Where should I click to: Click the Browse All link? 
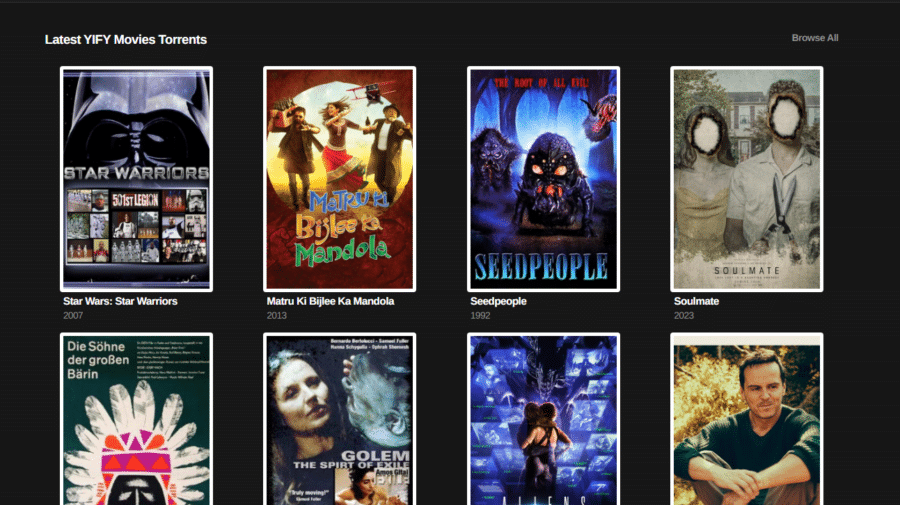click(x=814, y=38)
